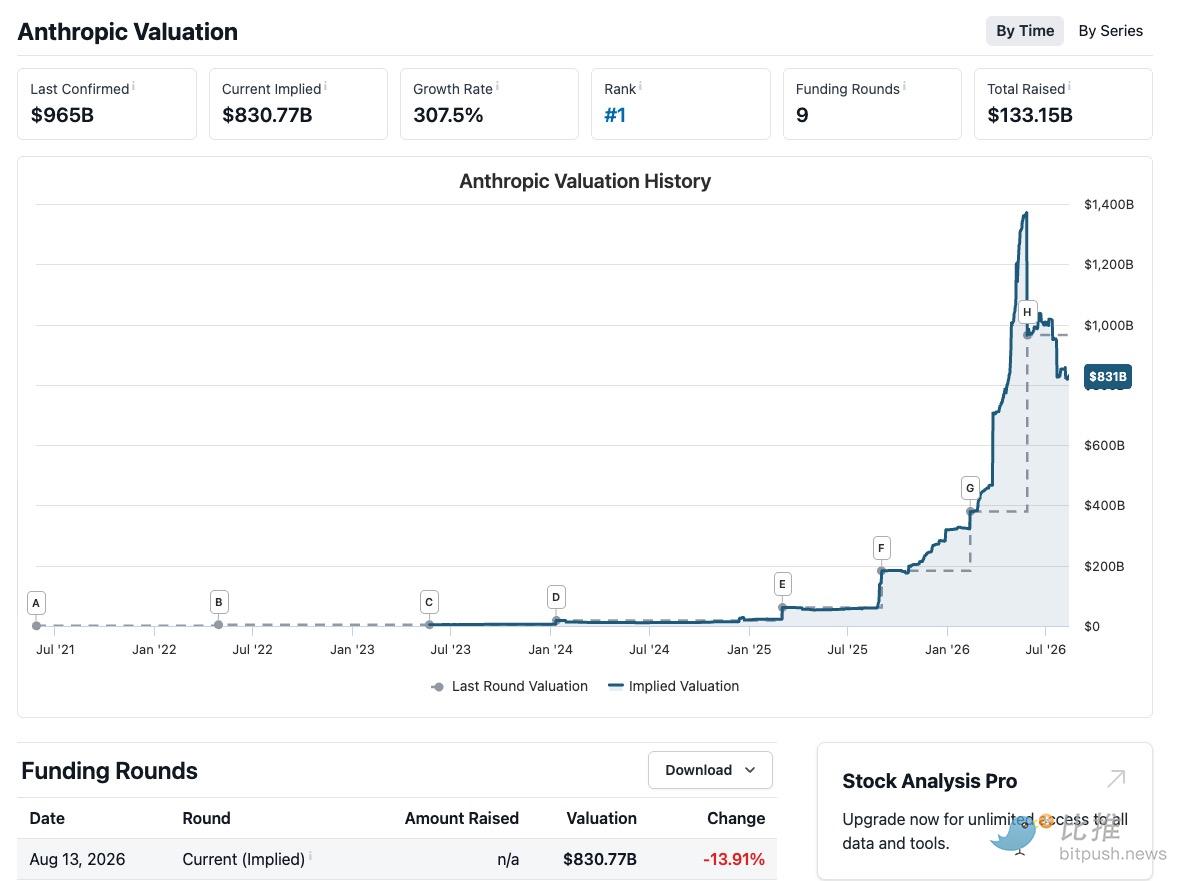
Task: Click the Growth Rate 307.5% value
Action: (x=448, y=115)
